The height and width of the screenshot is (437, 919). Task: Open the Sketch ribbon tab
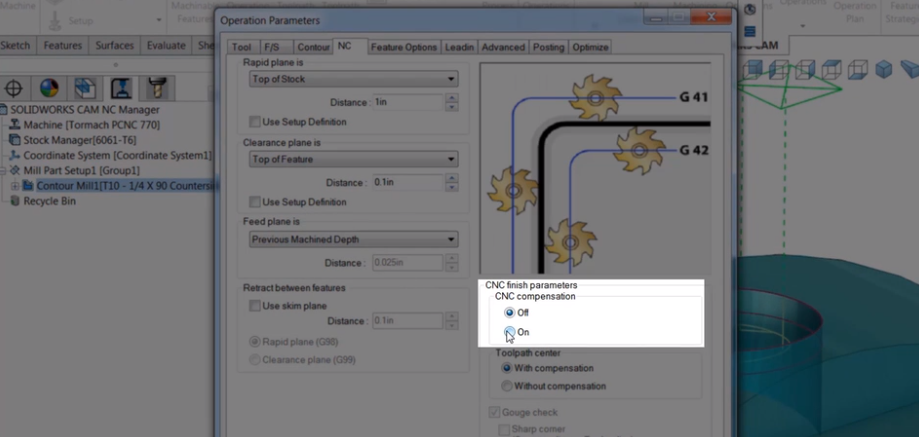coord(16,46)
